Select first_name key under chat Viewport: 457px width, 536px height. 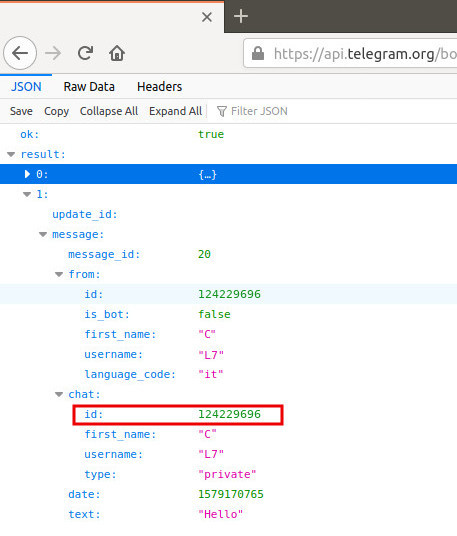point(120,434)
